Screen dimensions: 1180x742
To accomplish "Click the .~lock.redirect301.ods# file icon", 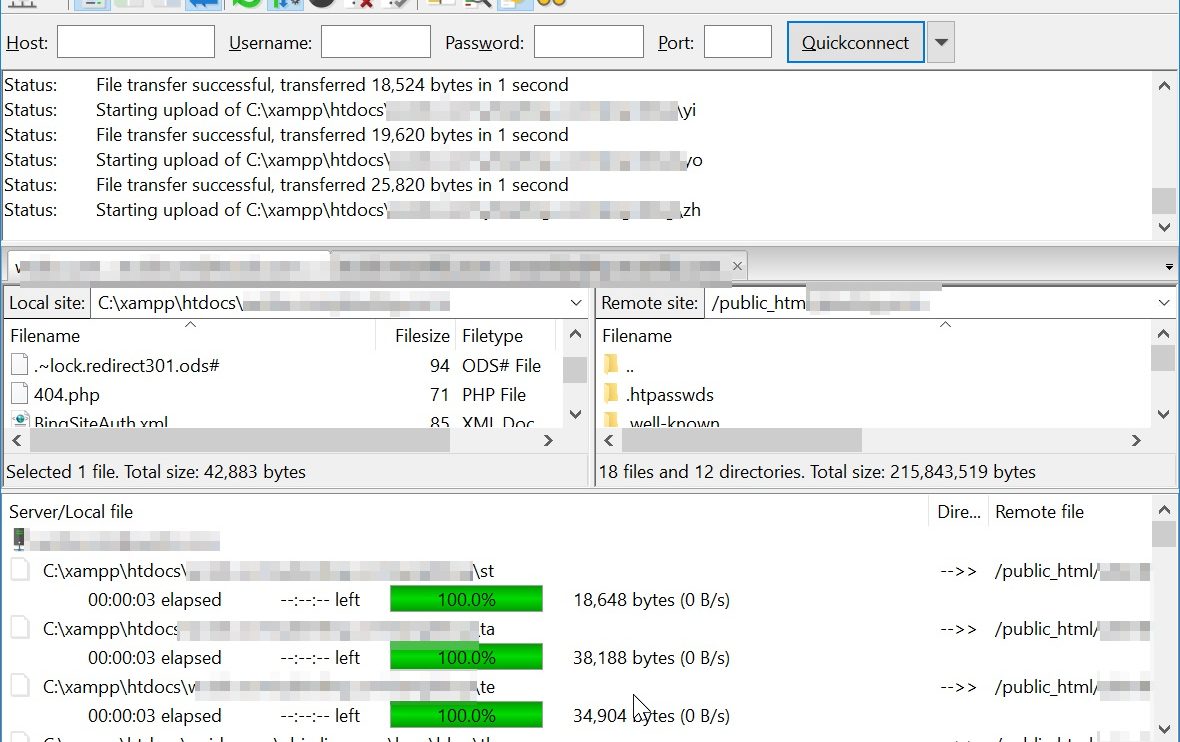I will tap(20, 365).
